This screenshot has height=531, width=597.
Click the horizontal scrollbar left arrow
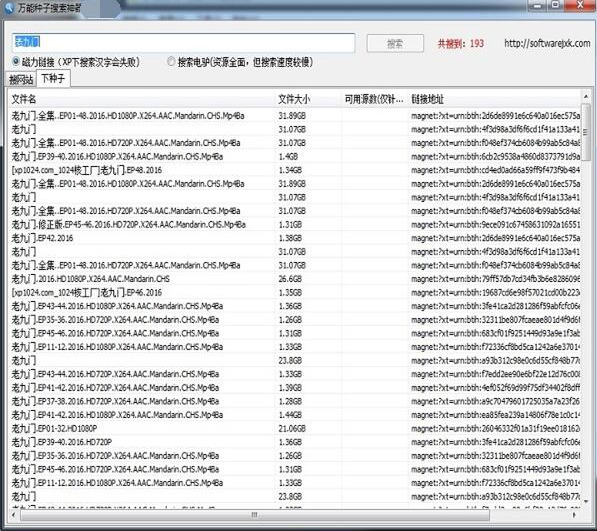tap(14, 515)
